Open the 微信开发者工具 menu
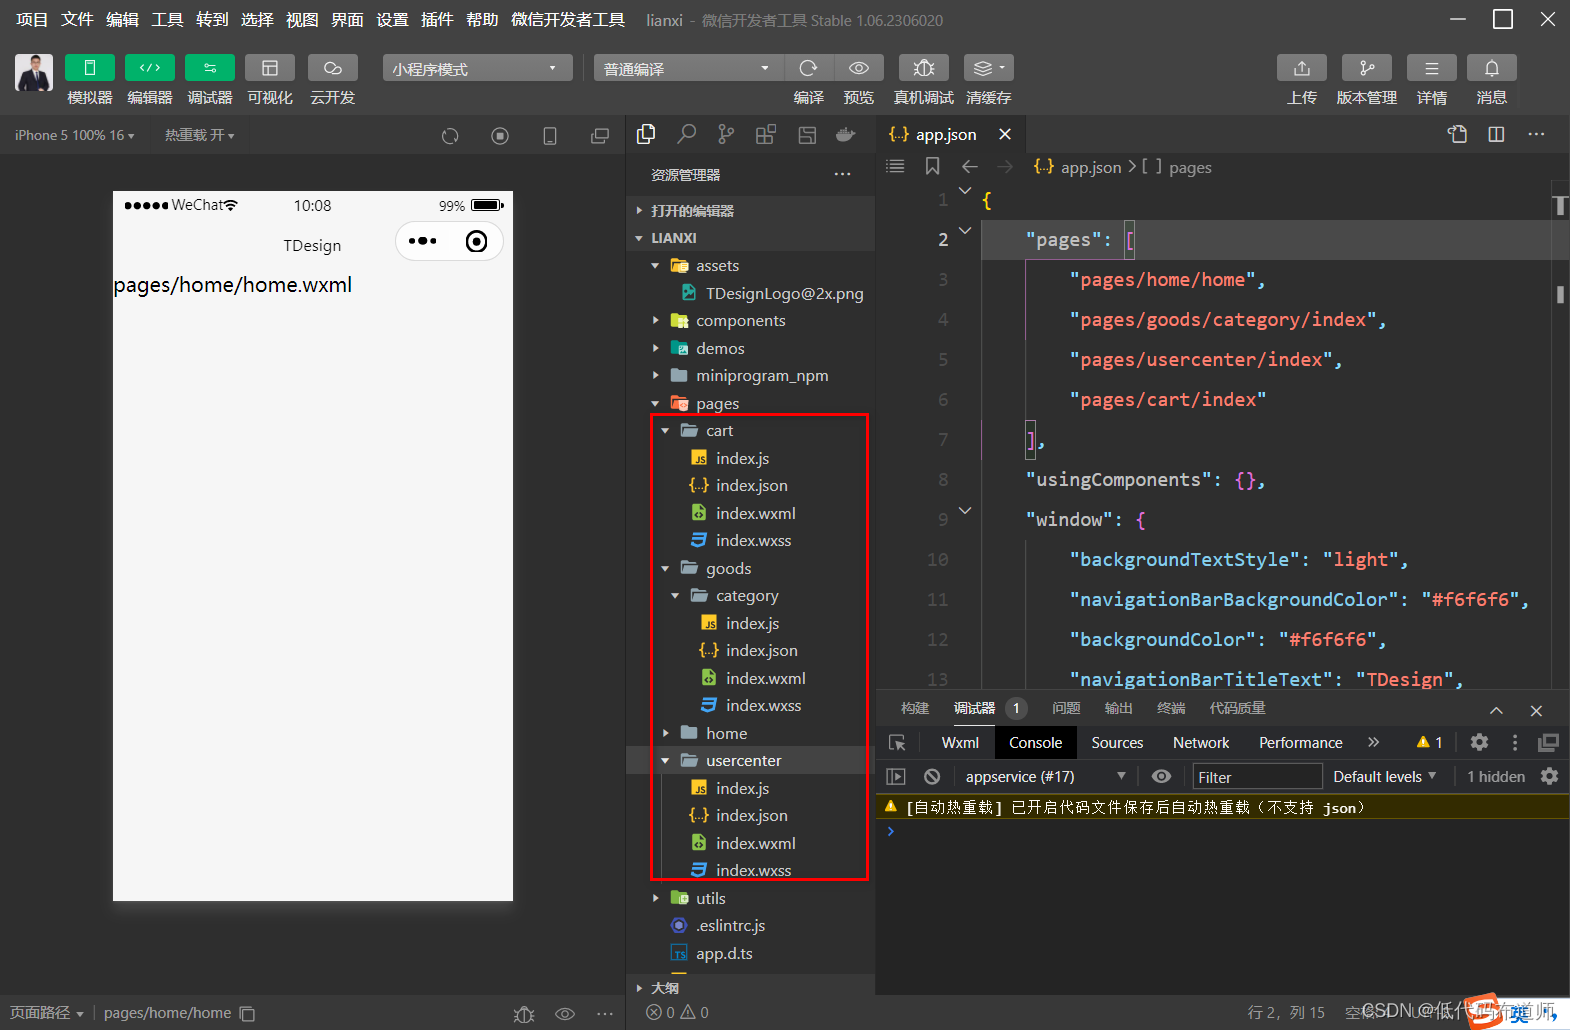1570x1030 pixels. pos(568,20)
